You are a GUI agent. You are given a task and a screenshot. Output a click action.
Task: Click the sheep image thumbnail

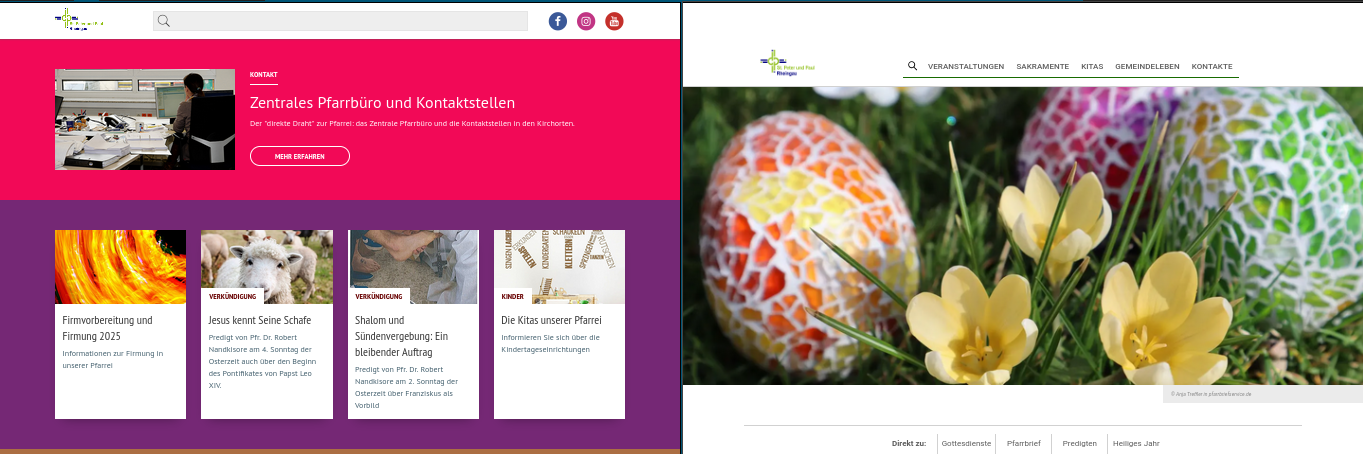pyautogui.click(x=267, y=267)
